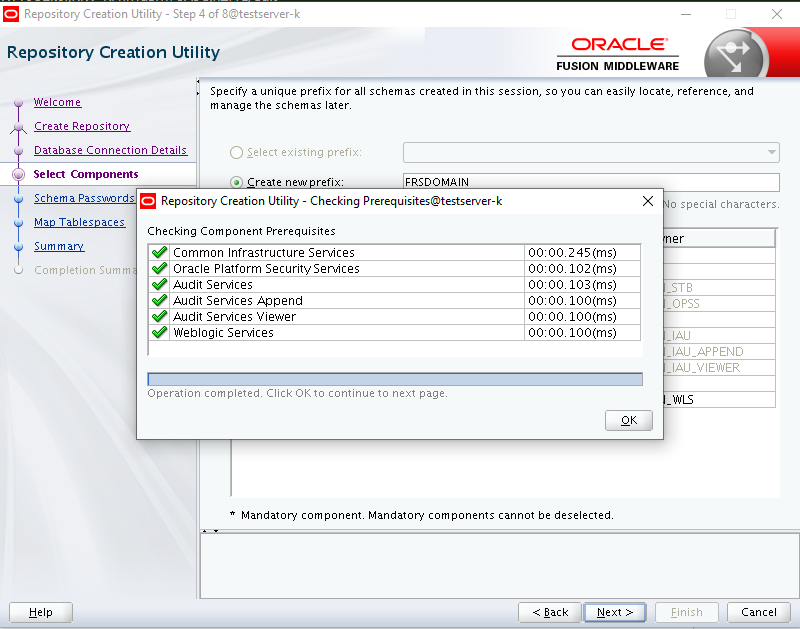Click the Next button
This screenshot has width=800, height=629.
[615, 612]
